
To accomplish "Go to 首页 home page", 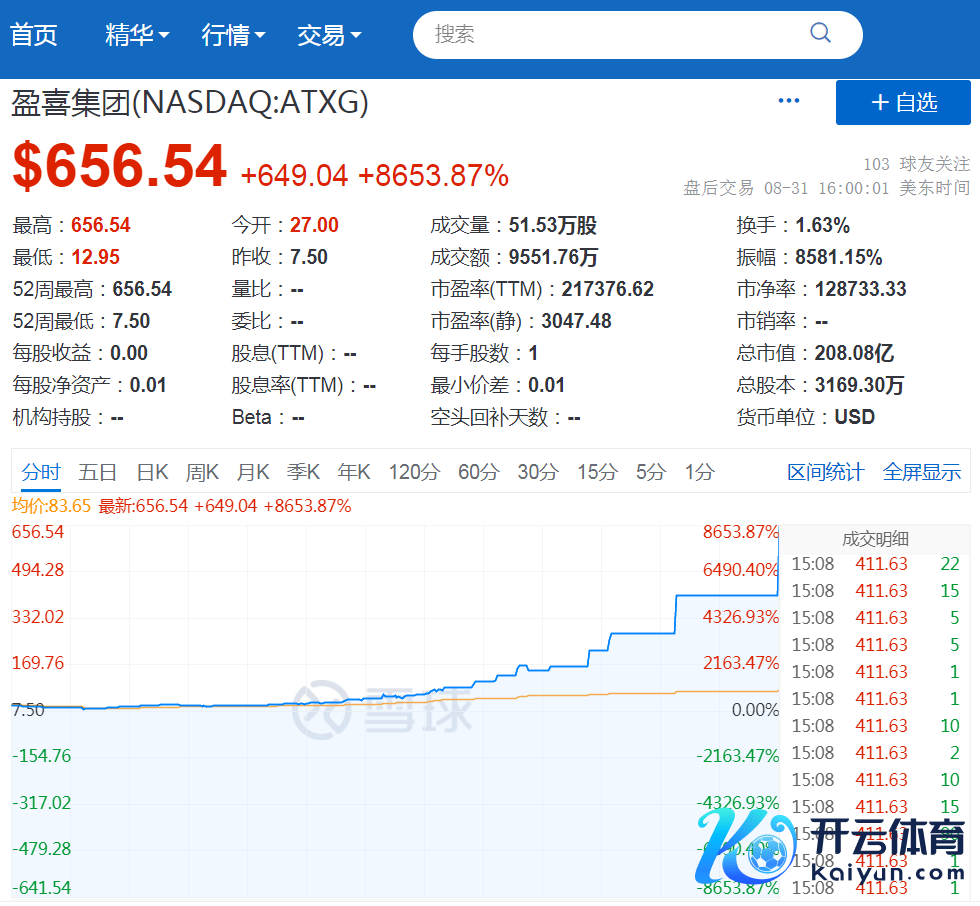I will coord(34,35).
